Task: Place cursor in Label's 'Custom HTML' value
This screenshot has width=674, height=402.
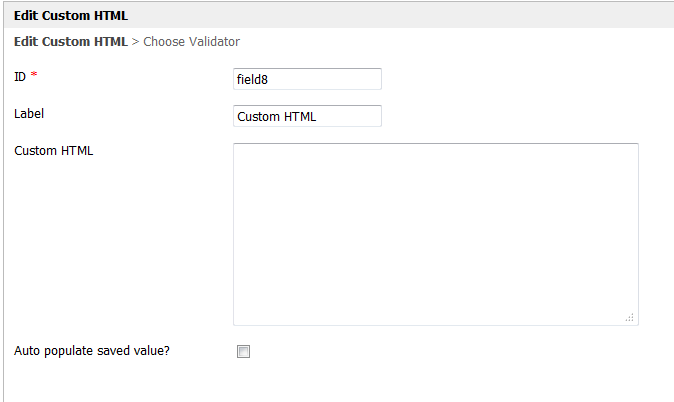Action: pyautogui.click(x=276, y=116)
